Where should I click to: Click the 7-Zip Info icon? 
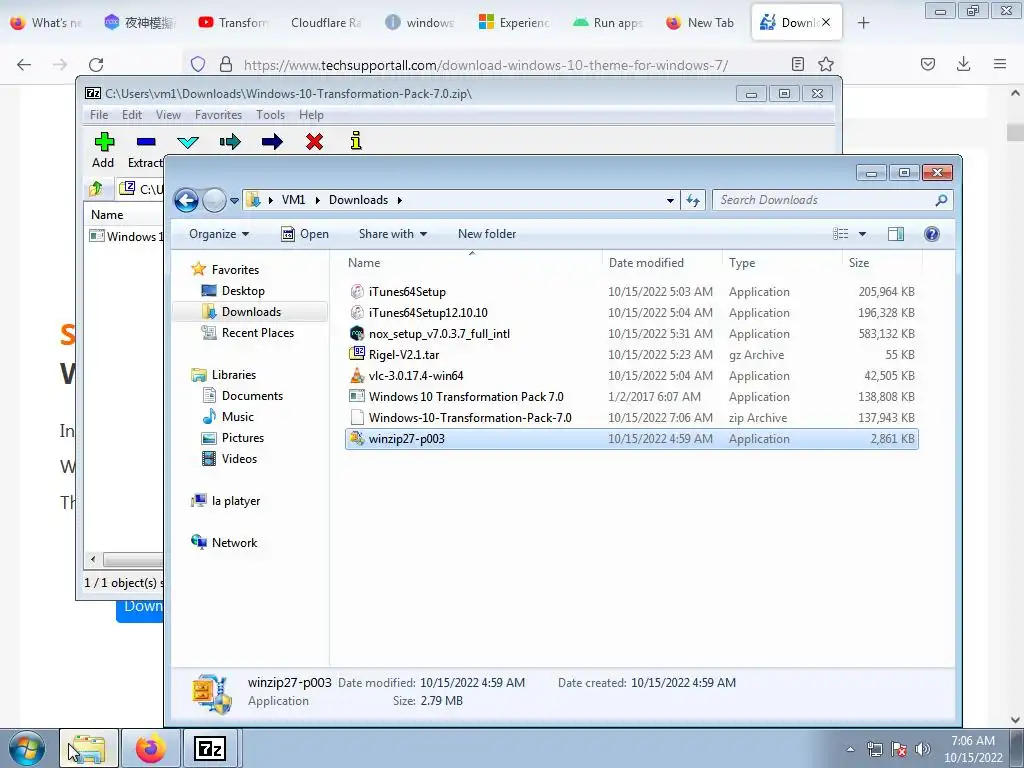point(356,141)
